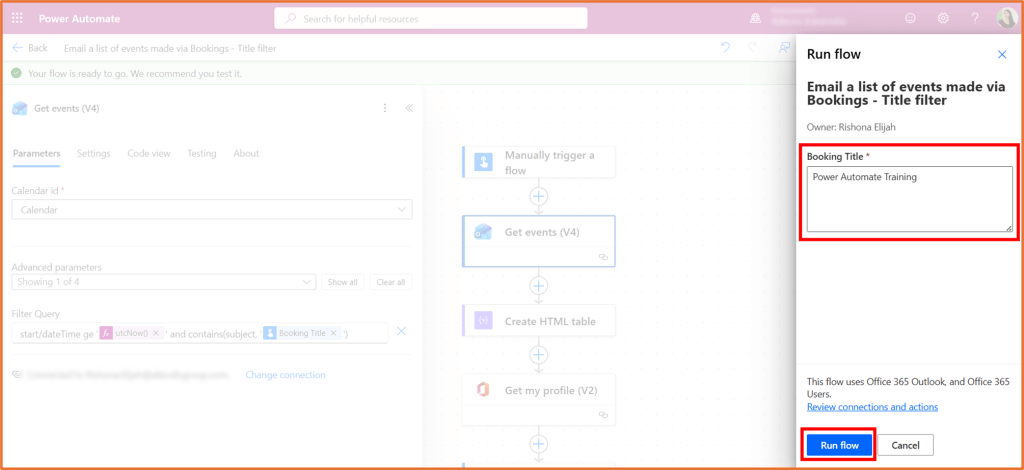Open the Get events ellipsis menu
The width and height of the screenshot is (1024, 470).
385,108
